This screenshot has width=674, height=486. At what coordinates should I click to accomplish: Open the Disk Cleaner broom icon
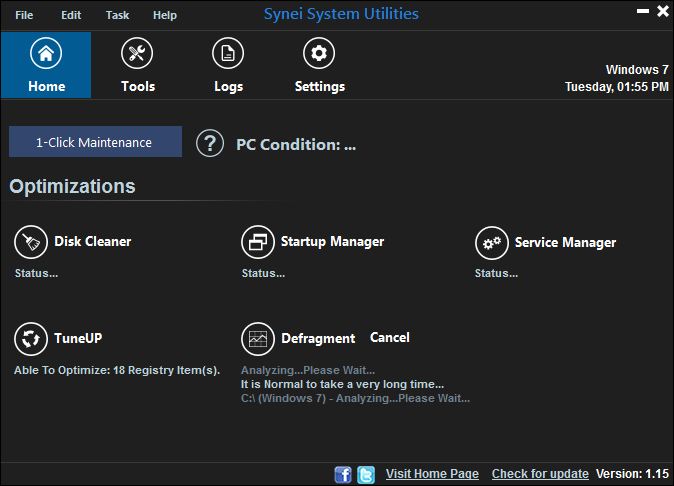coord(31,242)
